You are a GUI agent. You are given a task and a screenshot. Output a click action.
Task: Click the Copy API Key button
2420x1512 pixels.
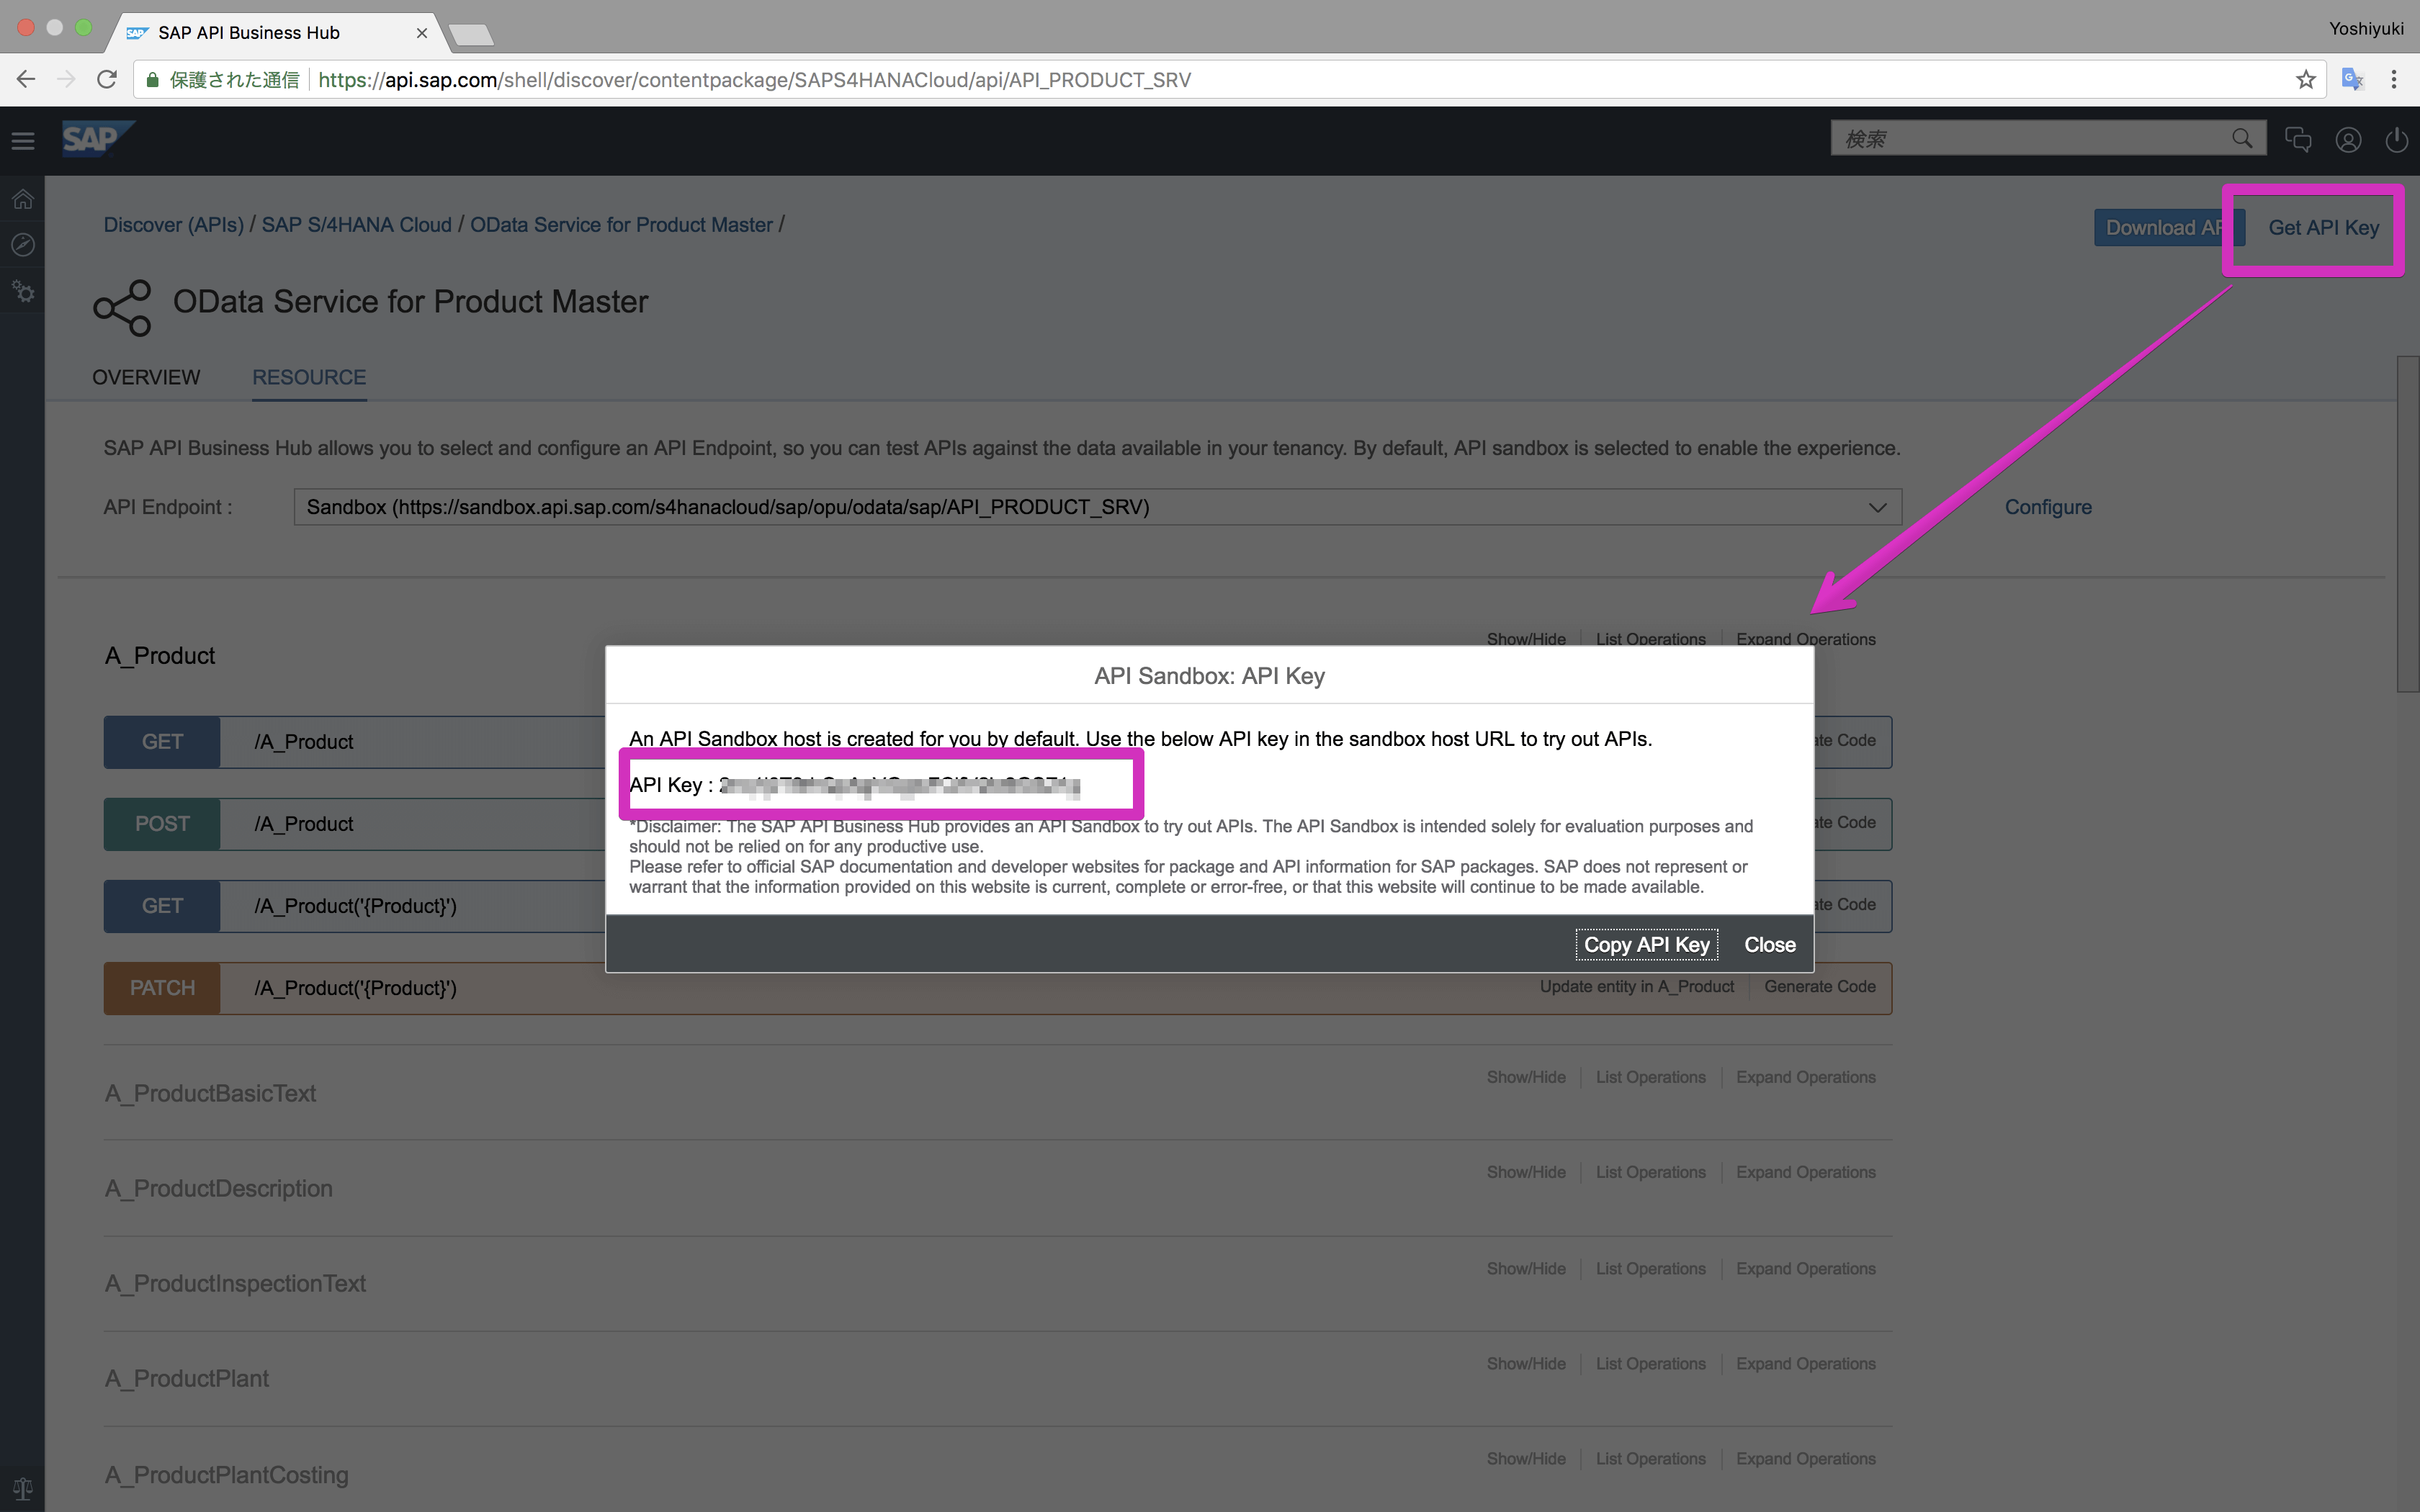click(x=1646, y=945)
